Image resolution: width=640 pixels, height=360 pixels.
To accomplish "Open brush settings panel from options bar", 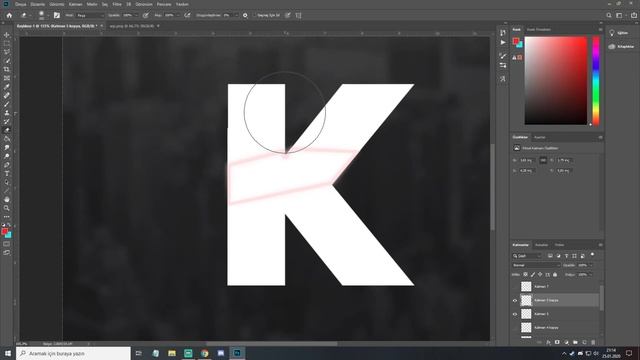I will [57, 15].
